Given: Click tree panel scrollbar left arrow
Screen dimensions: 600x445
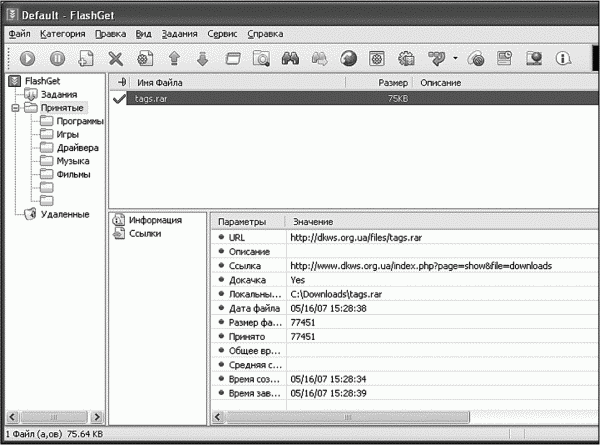Looking at the screenshot, I should click(12, 417).
